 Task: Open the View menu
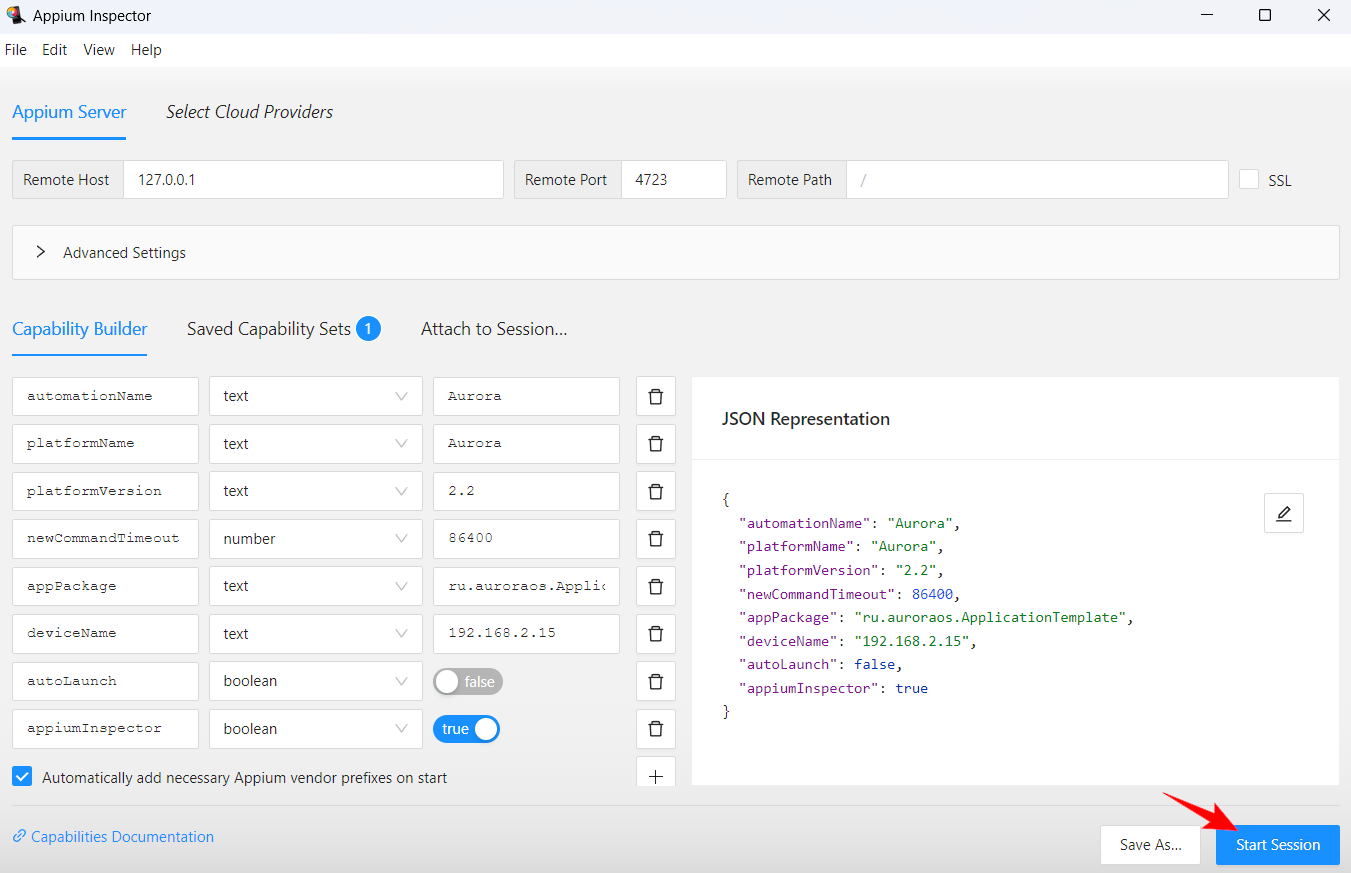[99, 50]
